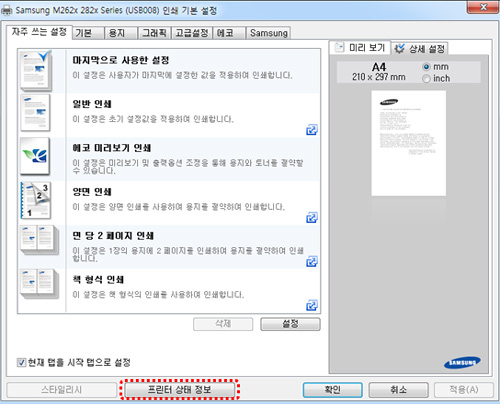Click the '스타일리시' button
500x404 pixels.
click(x=62, y=390)
